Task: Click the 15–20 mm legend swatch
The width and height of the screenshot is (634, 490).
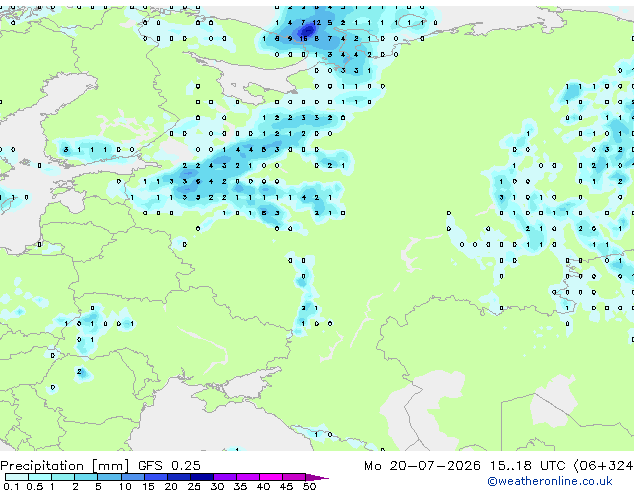Action: click(156, 477)
